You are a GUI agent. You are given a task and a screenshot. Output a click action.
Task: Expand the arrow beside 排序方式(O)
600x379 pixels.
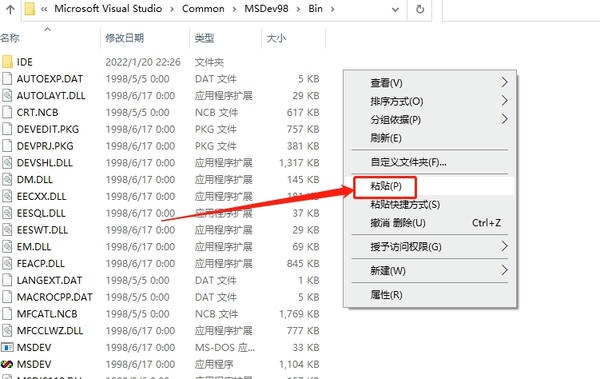(504, 100)
